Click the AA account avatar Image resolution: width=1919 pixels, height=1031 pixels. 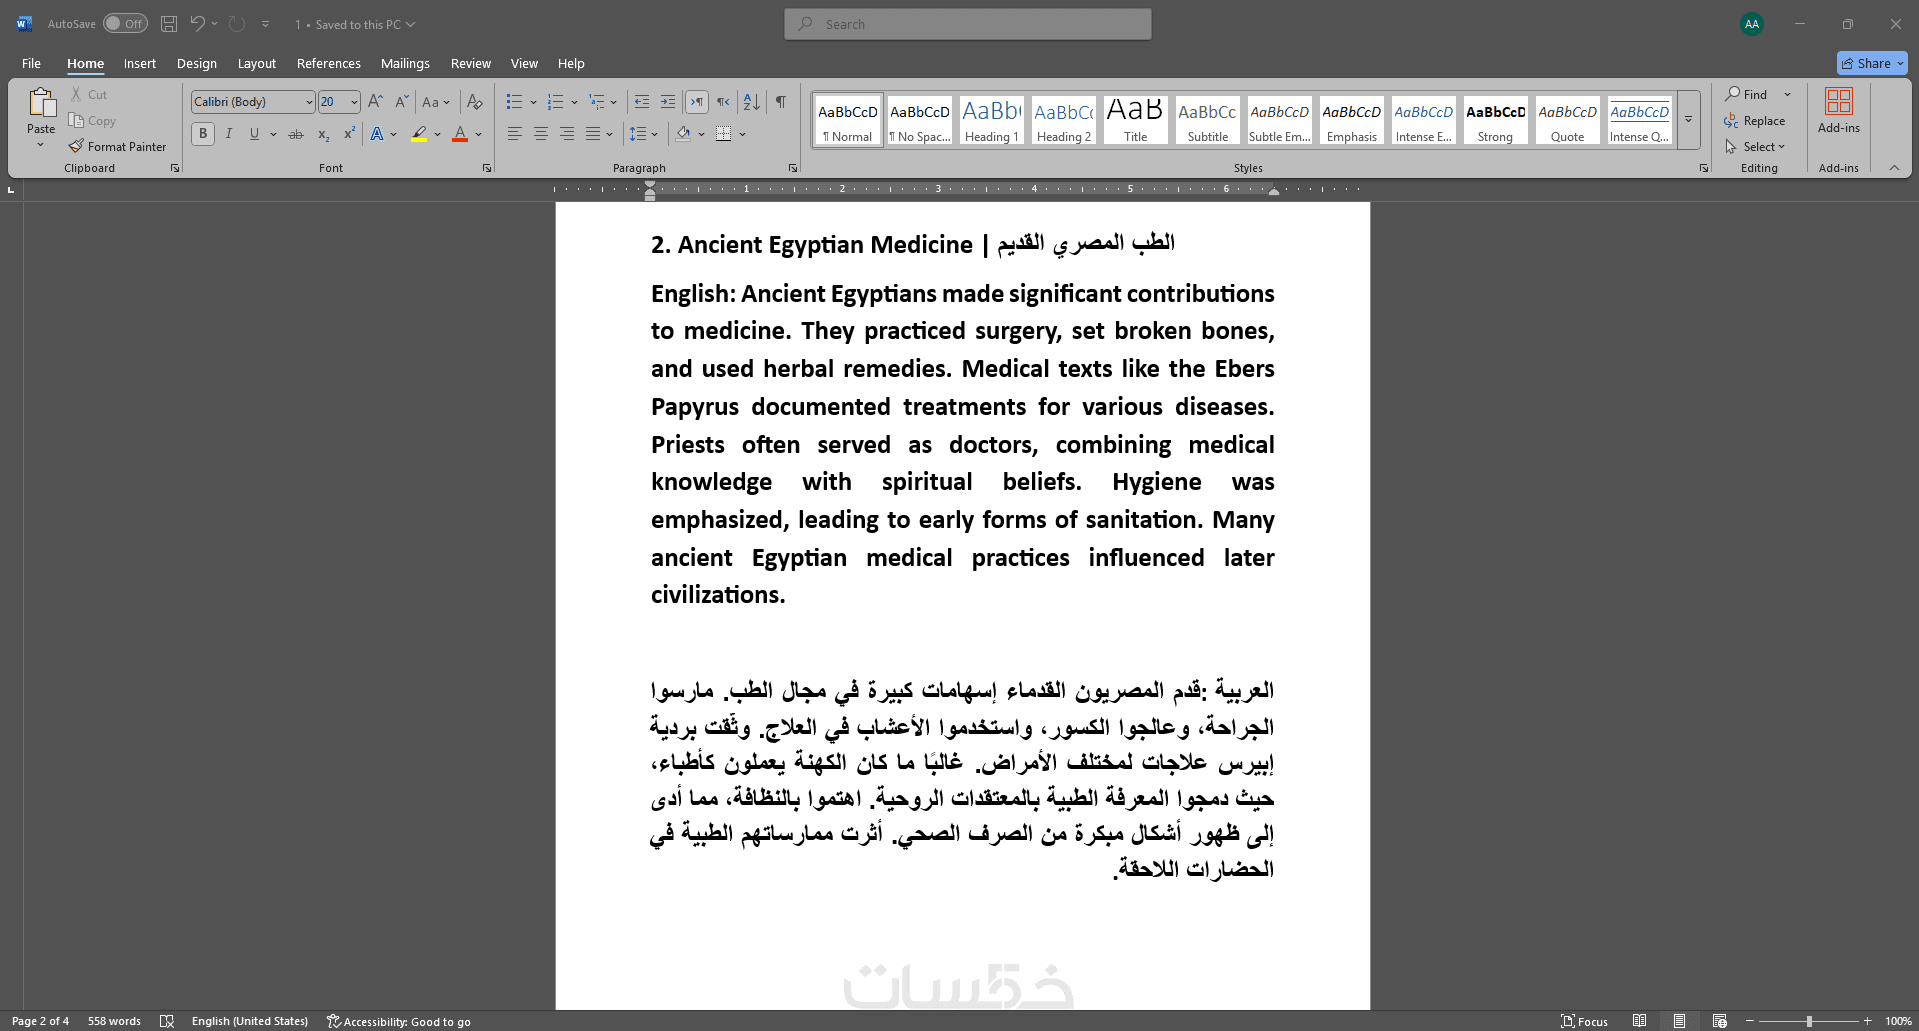tap(1752, 24)
